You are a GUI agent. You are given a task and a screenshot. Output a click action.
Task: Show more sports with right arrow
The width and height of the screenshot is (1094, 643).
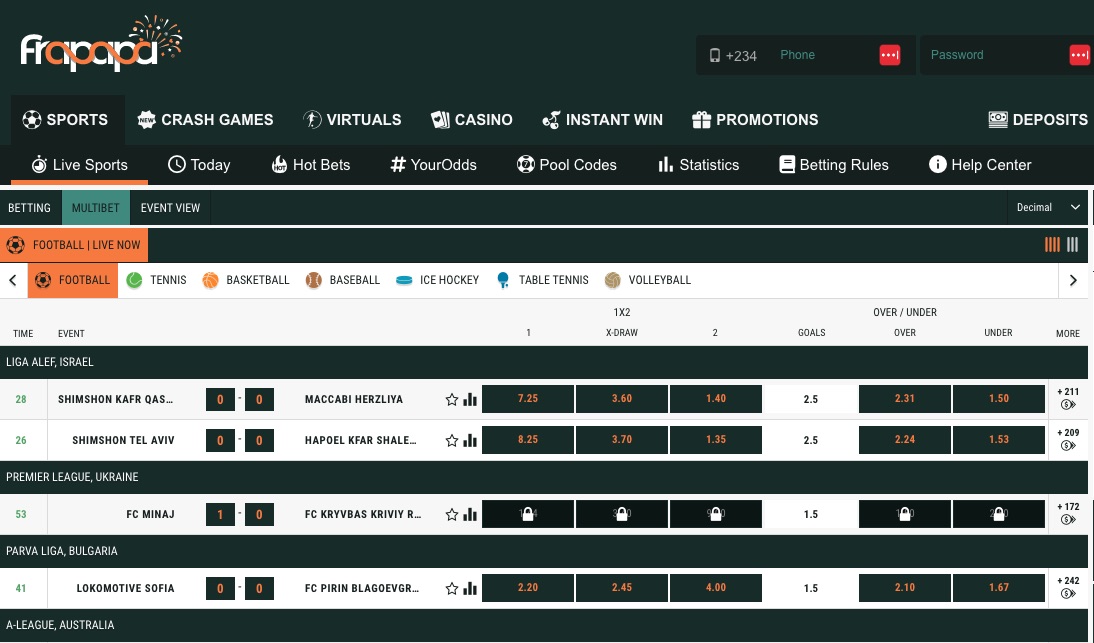(x=1073, y=280)
